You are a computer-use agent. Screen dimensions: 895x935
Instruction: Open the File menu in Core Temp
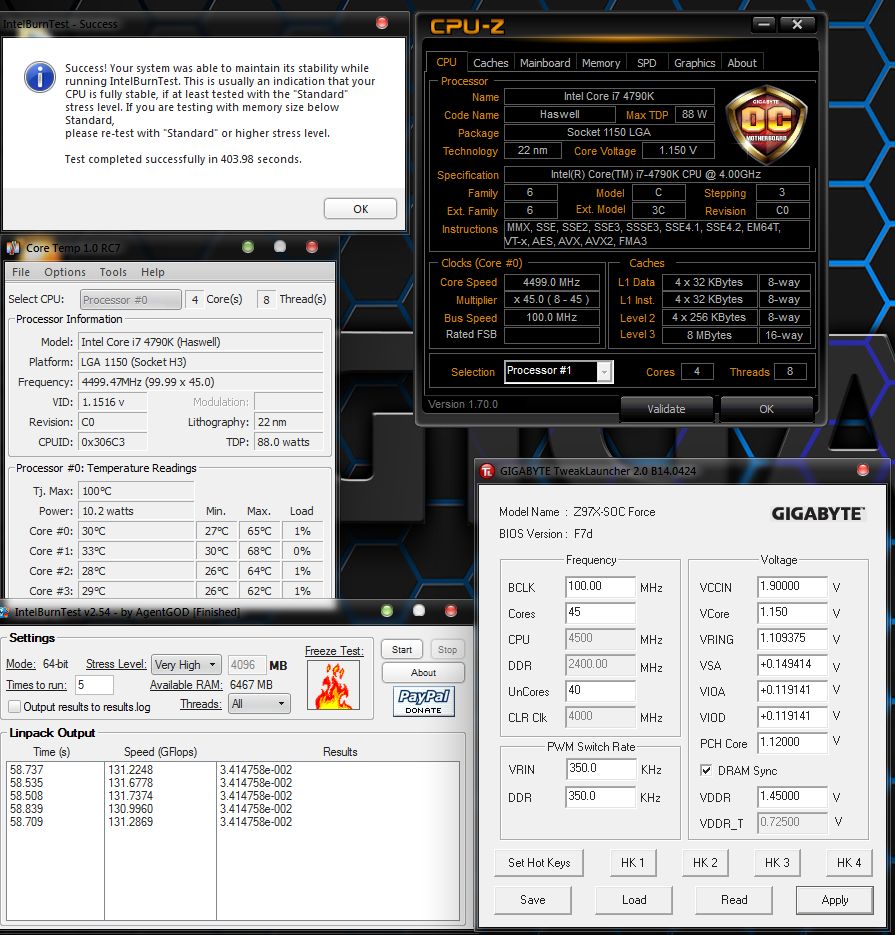[21, 272]
